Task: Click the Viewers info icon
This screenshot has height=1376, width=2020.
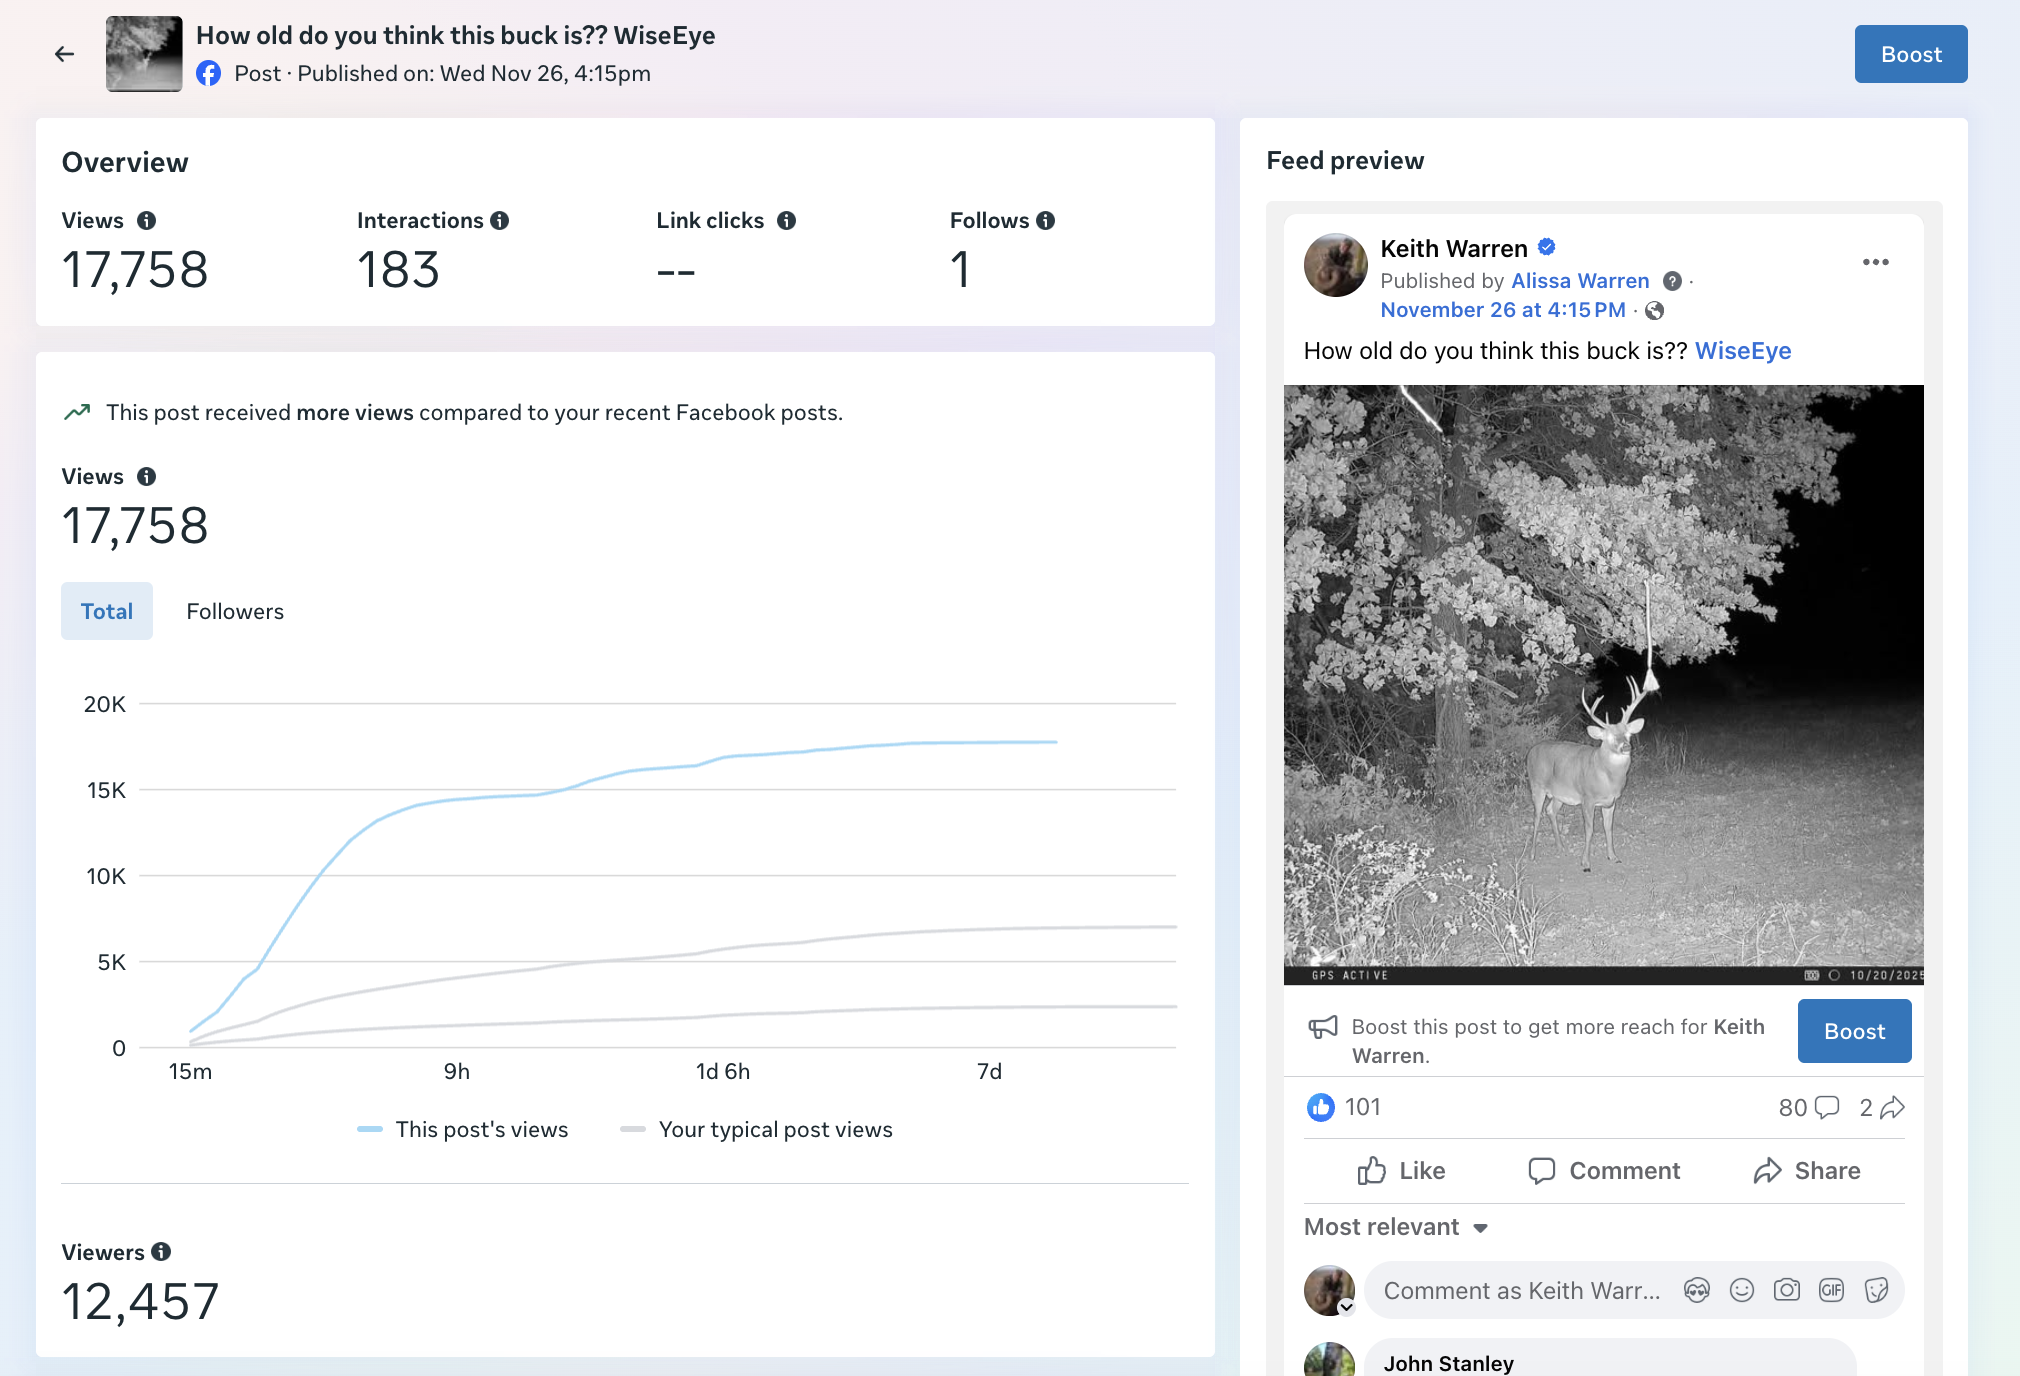Action: point(161,1252)
